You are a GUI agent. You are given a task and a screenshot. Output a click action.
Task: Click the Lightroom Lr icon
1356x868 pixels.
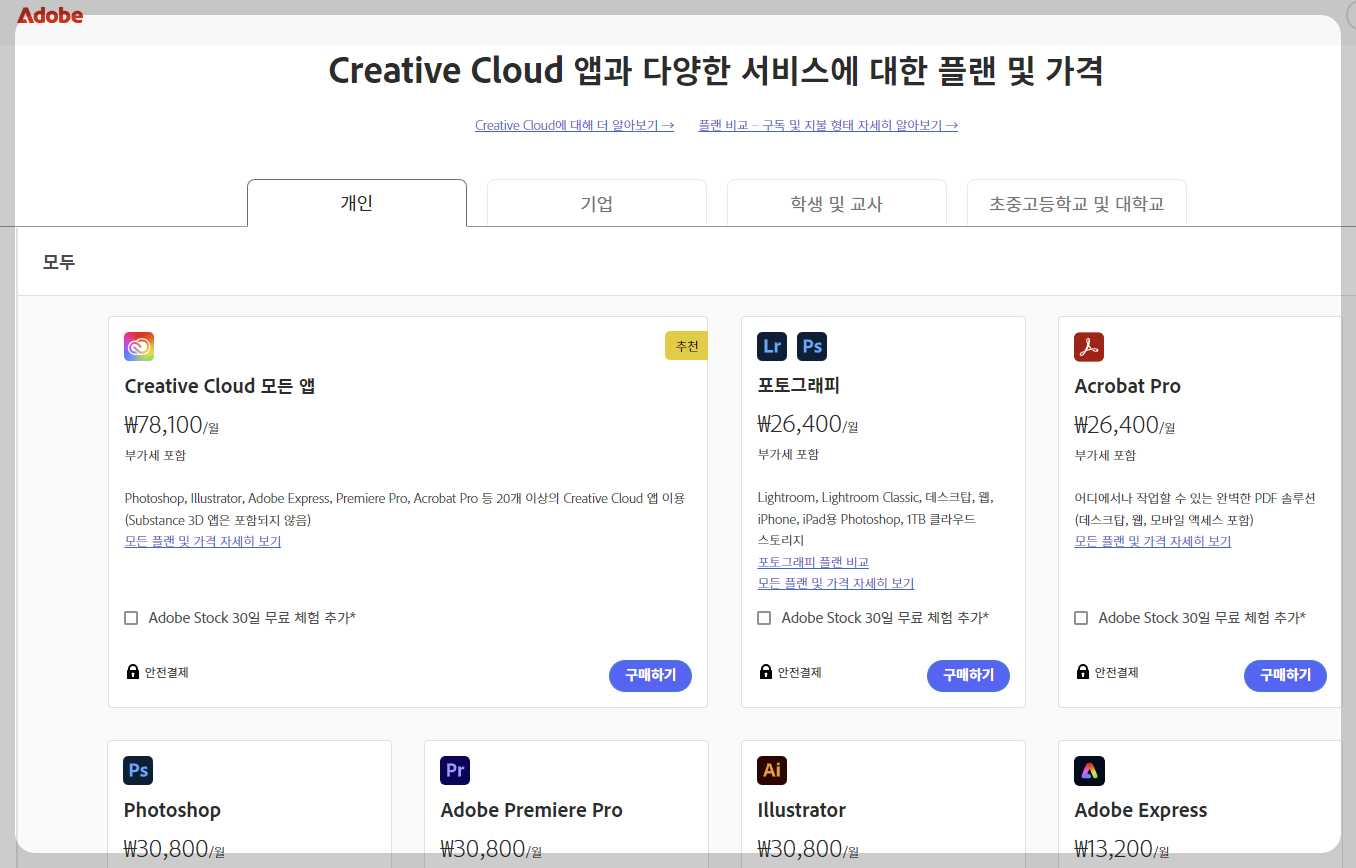click(x=772, y=346)
